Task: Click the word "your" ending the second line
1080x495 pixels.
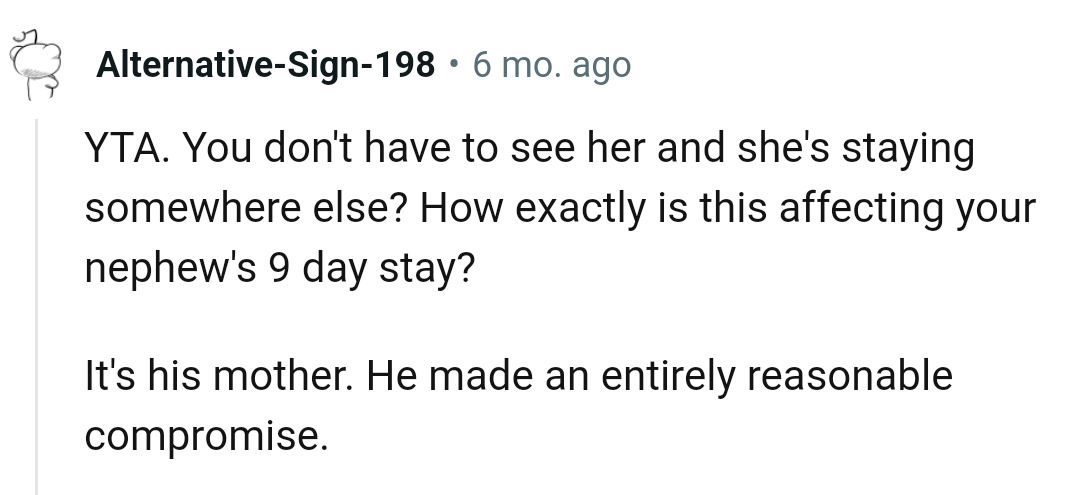Action: (993, 211)
